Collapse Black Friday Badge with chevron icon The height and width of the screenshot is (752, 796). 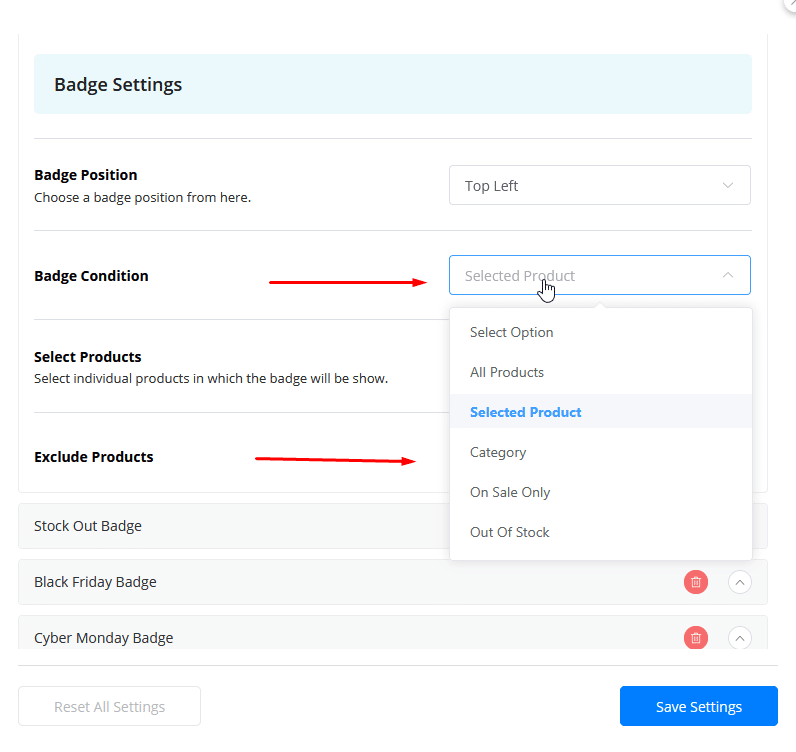click(x=739, y=581)
